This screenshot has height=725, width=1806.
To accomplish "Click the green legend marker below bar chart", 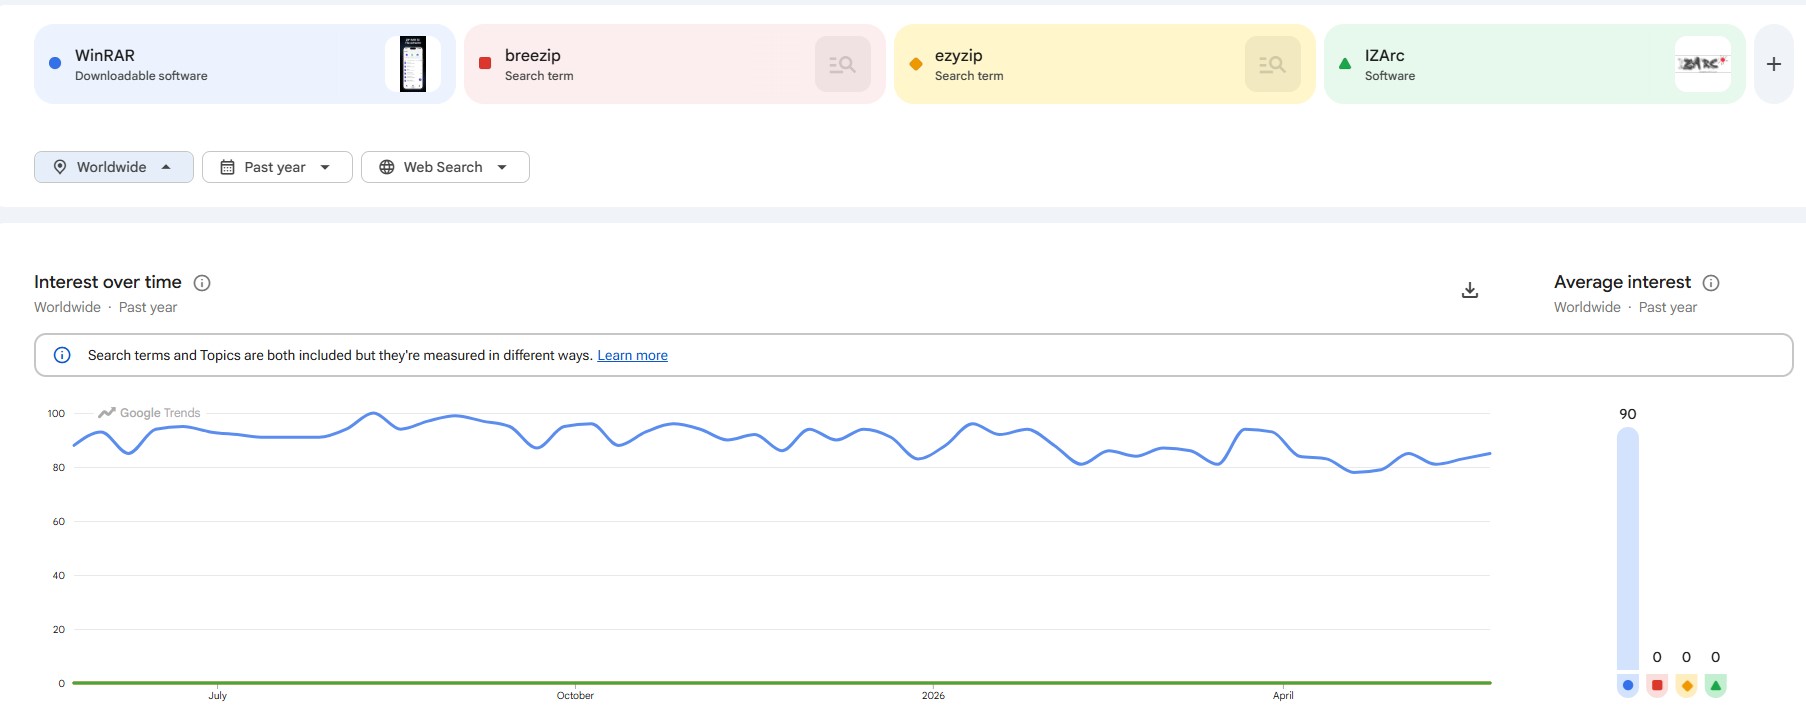I will click(x=1716, y=685).
